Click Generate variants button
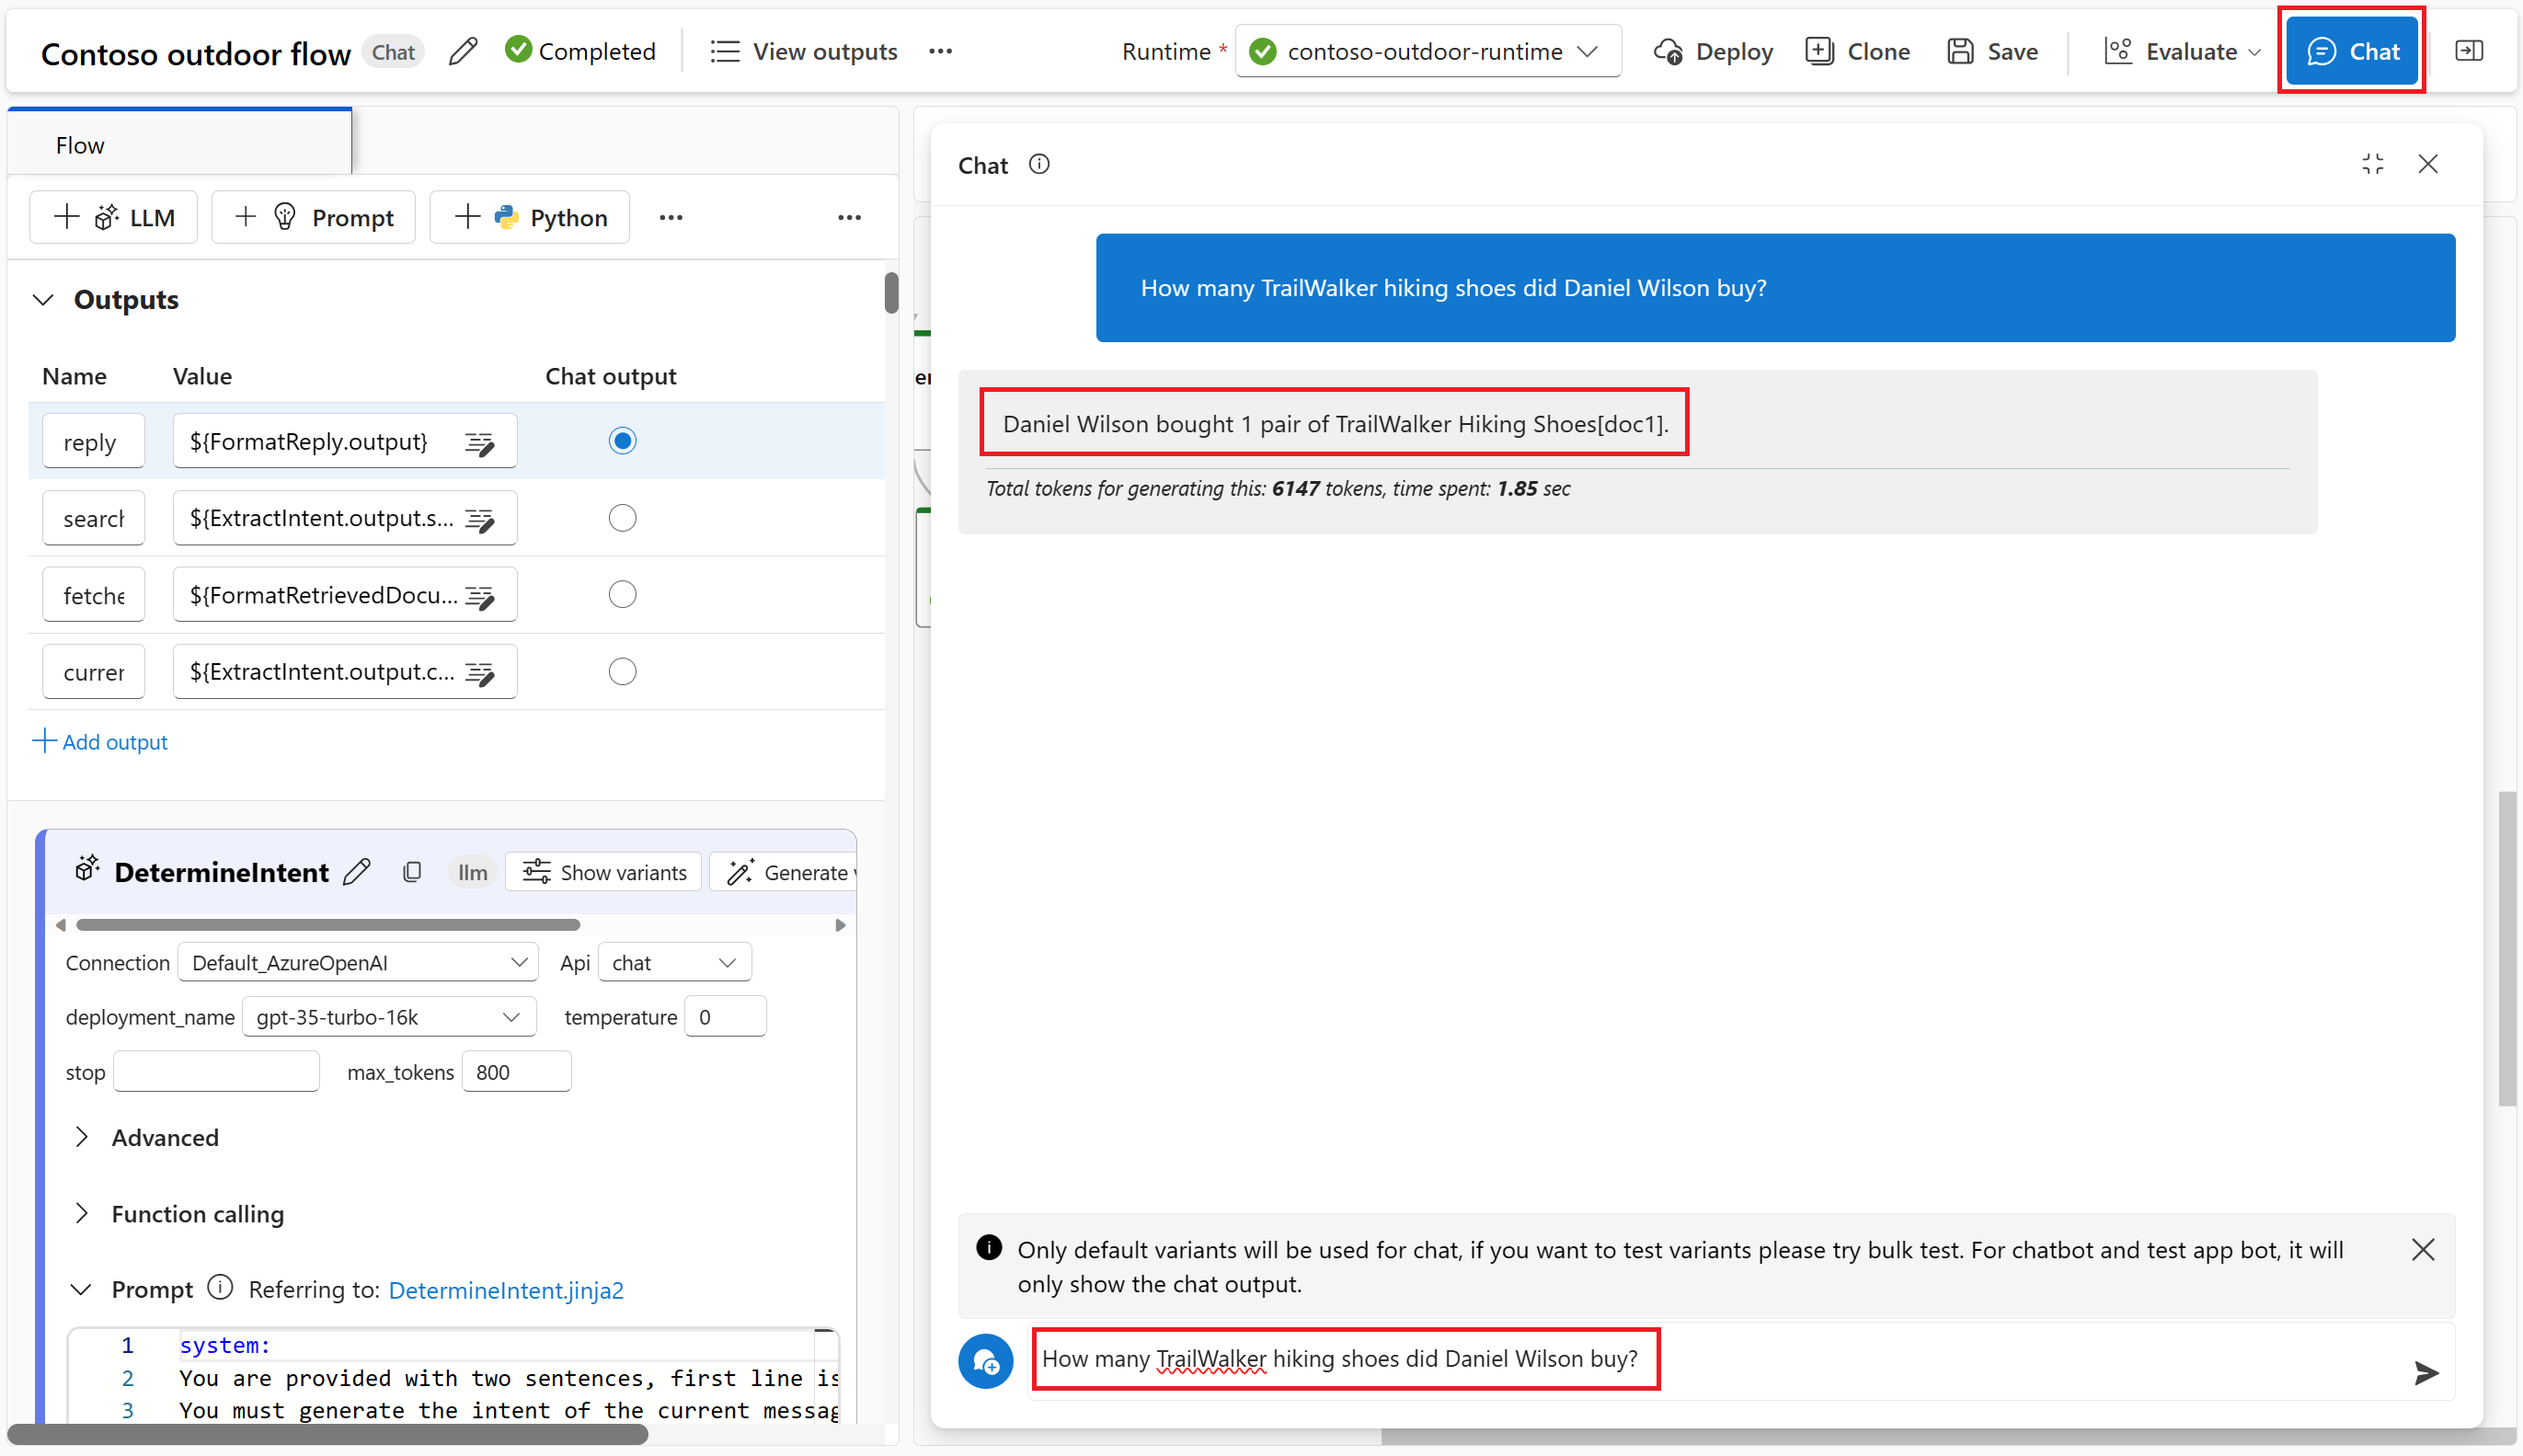The image size is (2523, 1456). pos(785,872)
